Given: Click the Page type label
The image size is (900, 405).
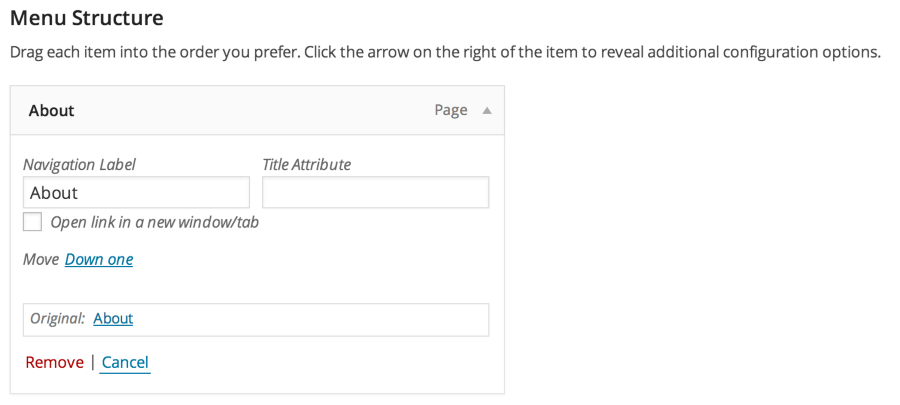Looking at the screenshot, I should tap(450, 111).
